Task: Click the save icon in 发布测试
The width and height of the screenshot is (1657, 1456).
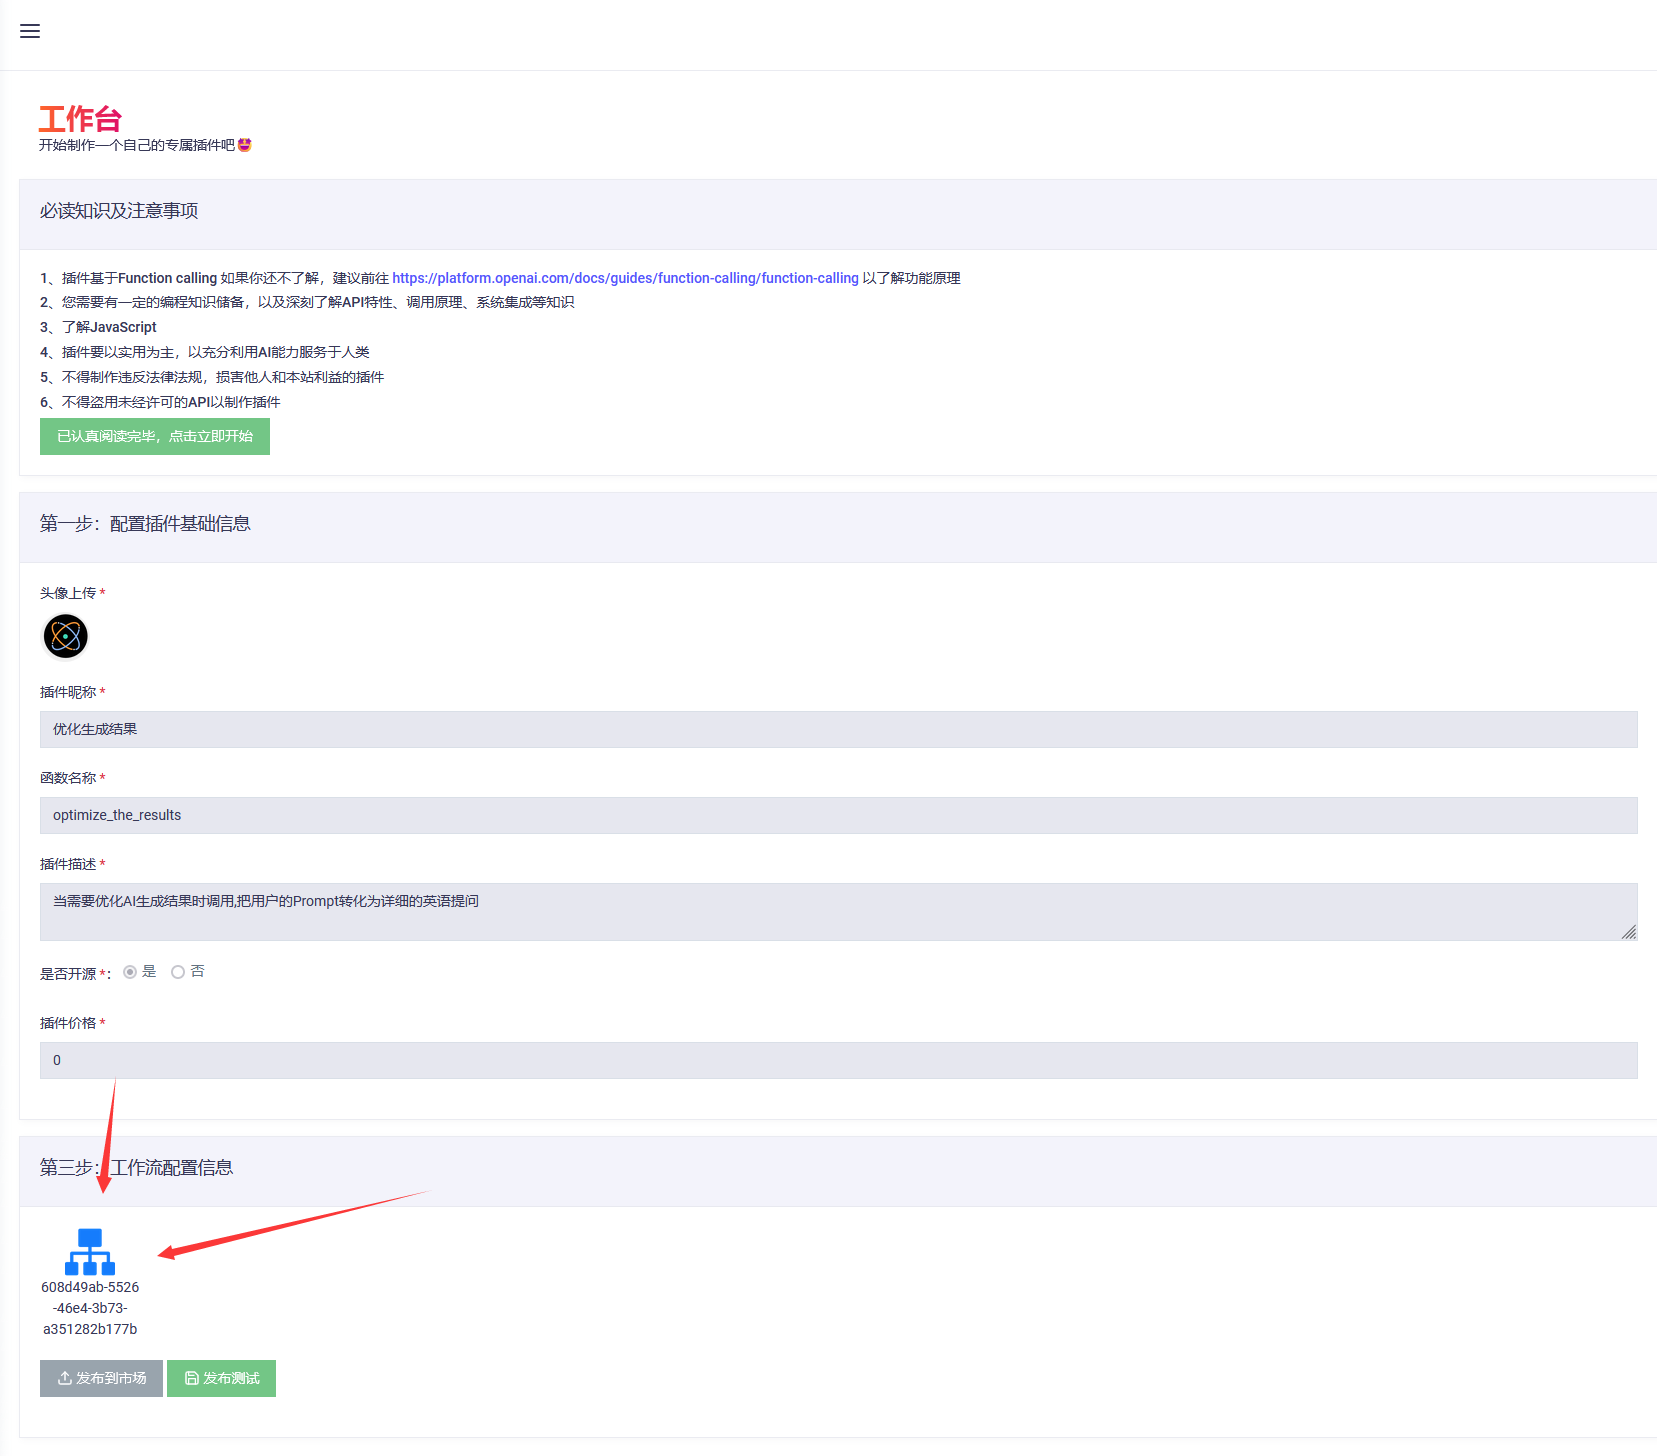Action: pyautogui.click(x=192, y=1378)
